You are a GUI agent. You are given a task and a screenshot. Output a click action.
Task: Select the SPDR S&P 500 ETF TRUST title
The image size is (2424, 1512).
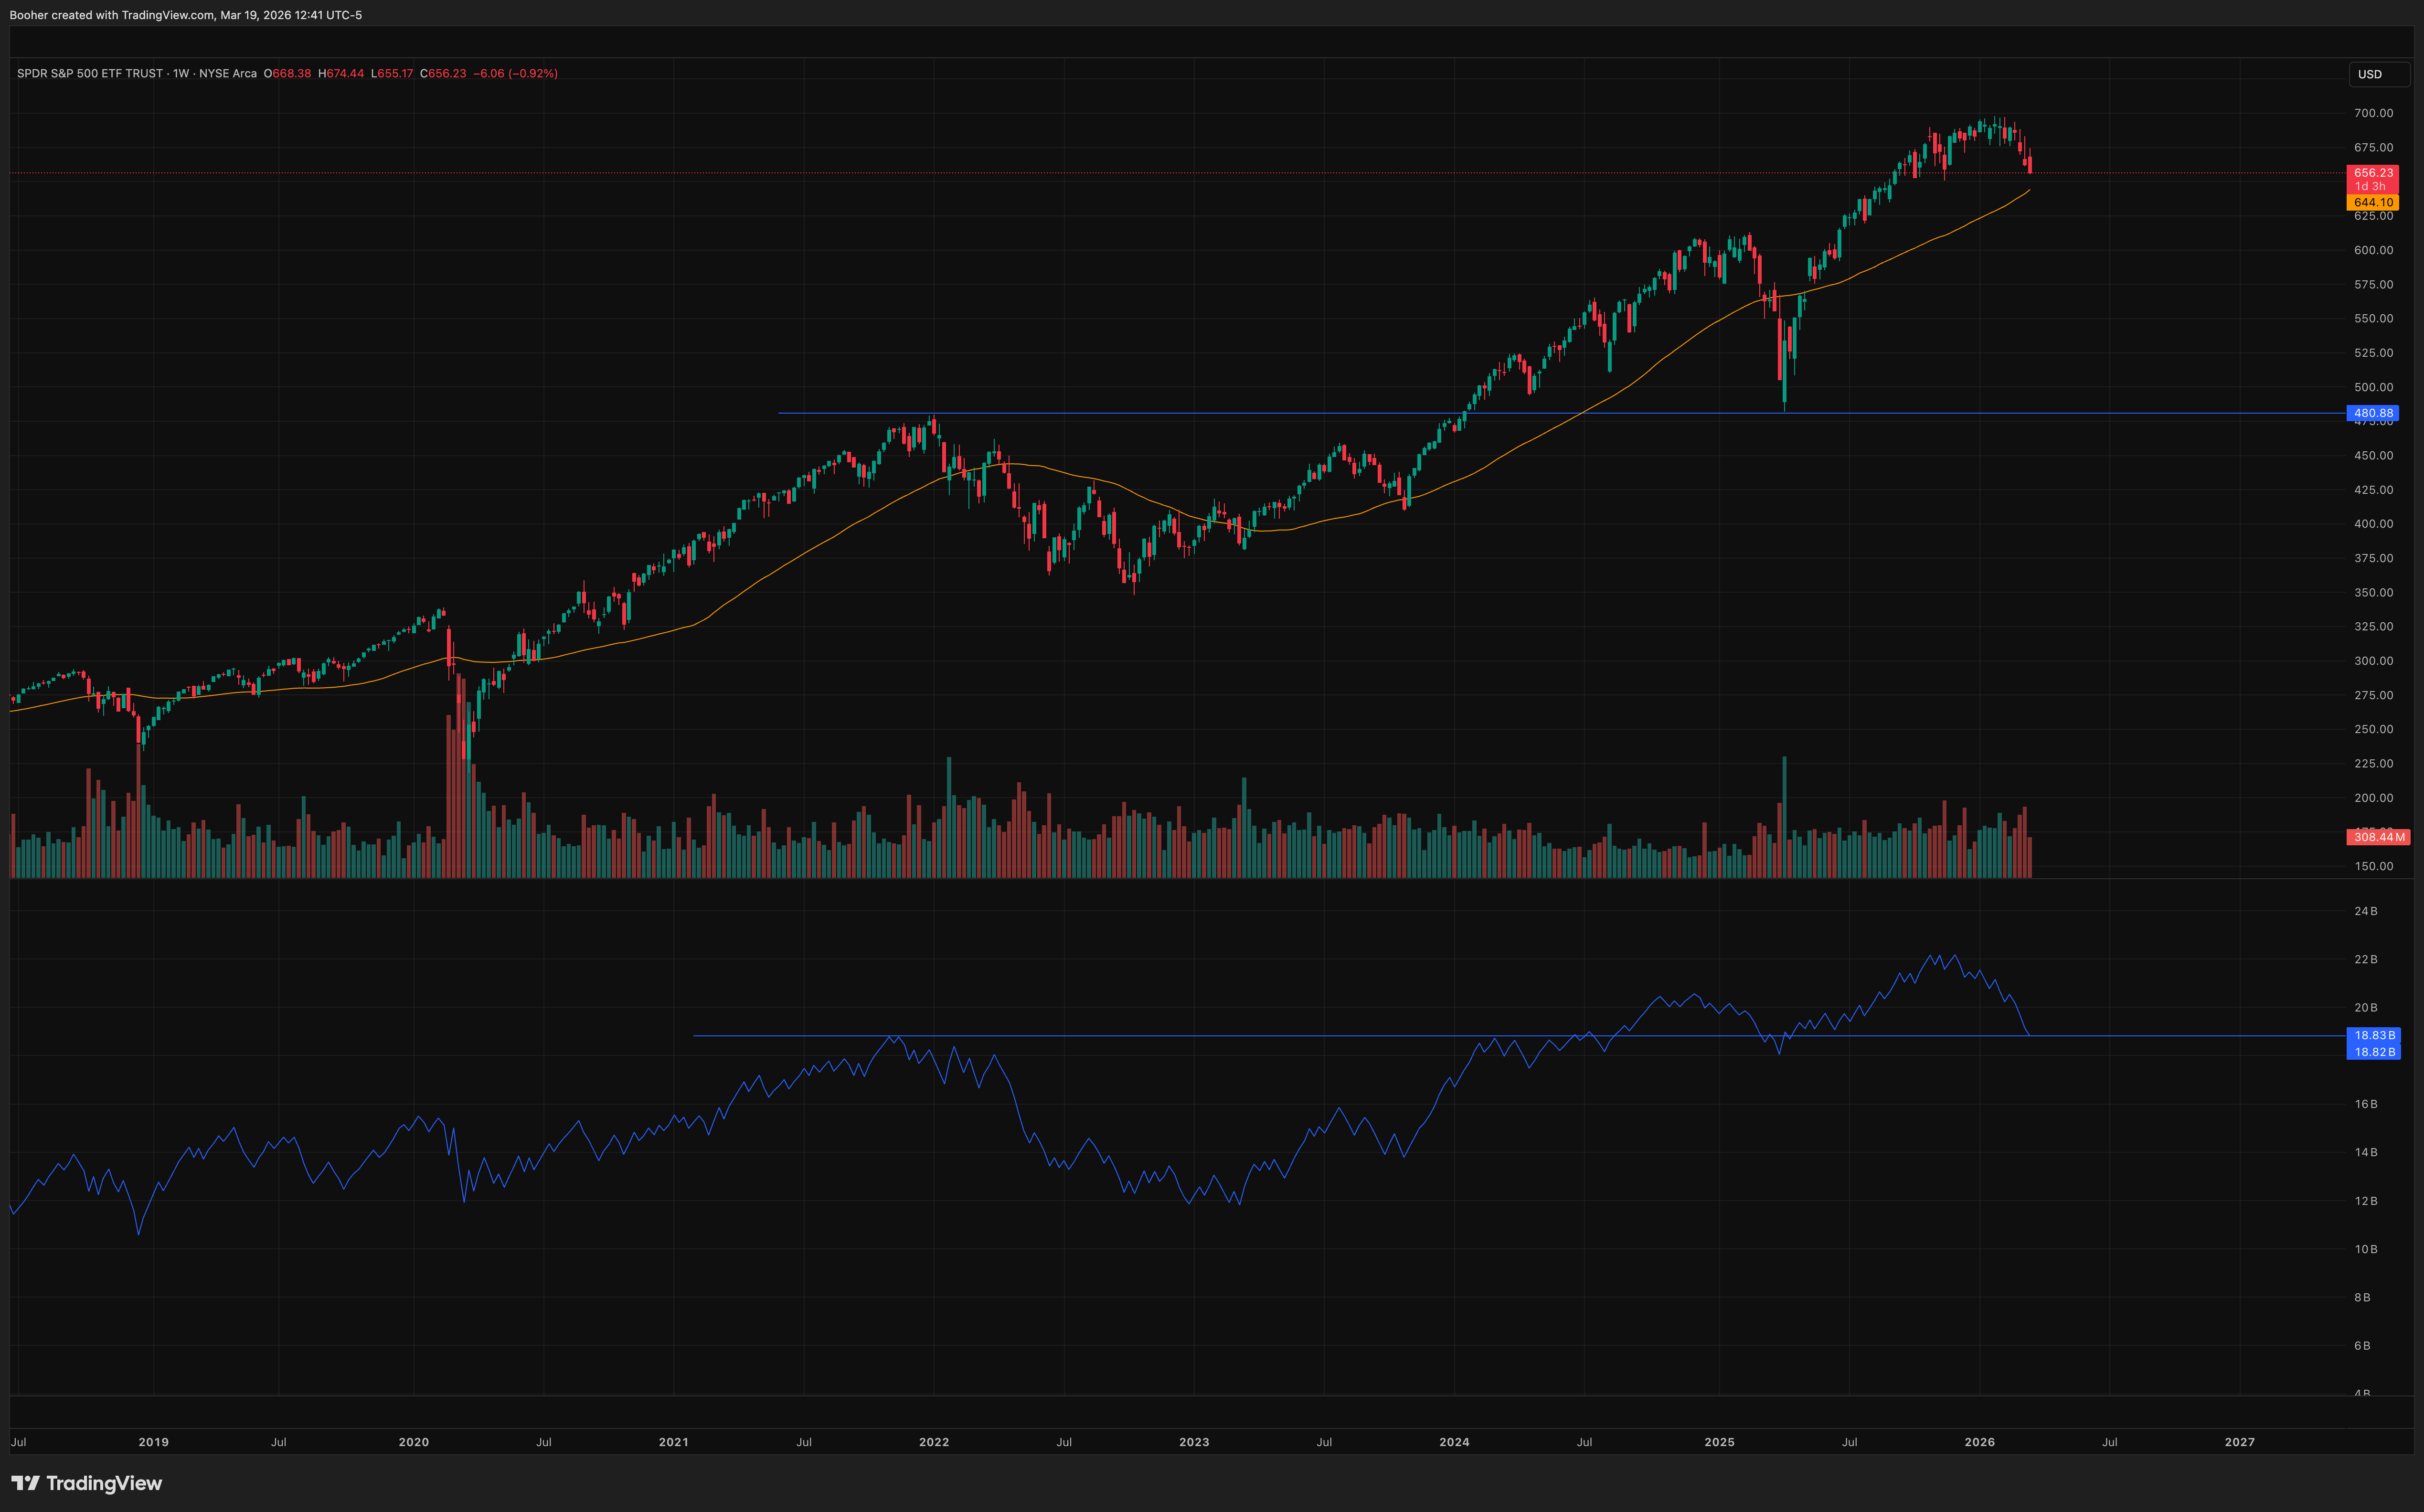click(90, 74)
